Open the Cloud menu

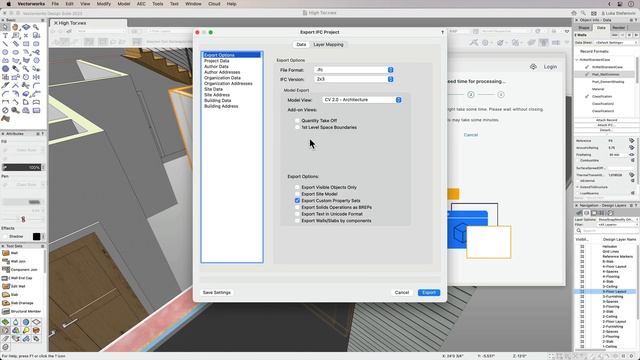(x=214, y=4)
